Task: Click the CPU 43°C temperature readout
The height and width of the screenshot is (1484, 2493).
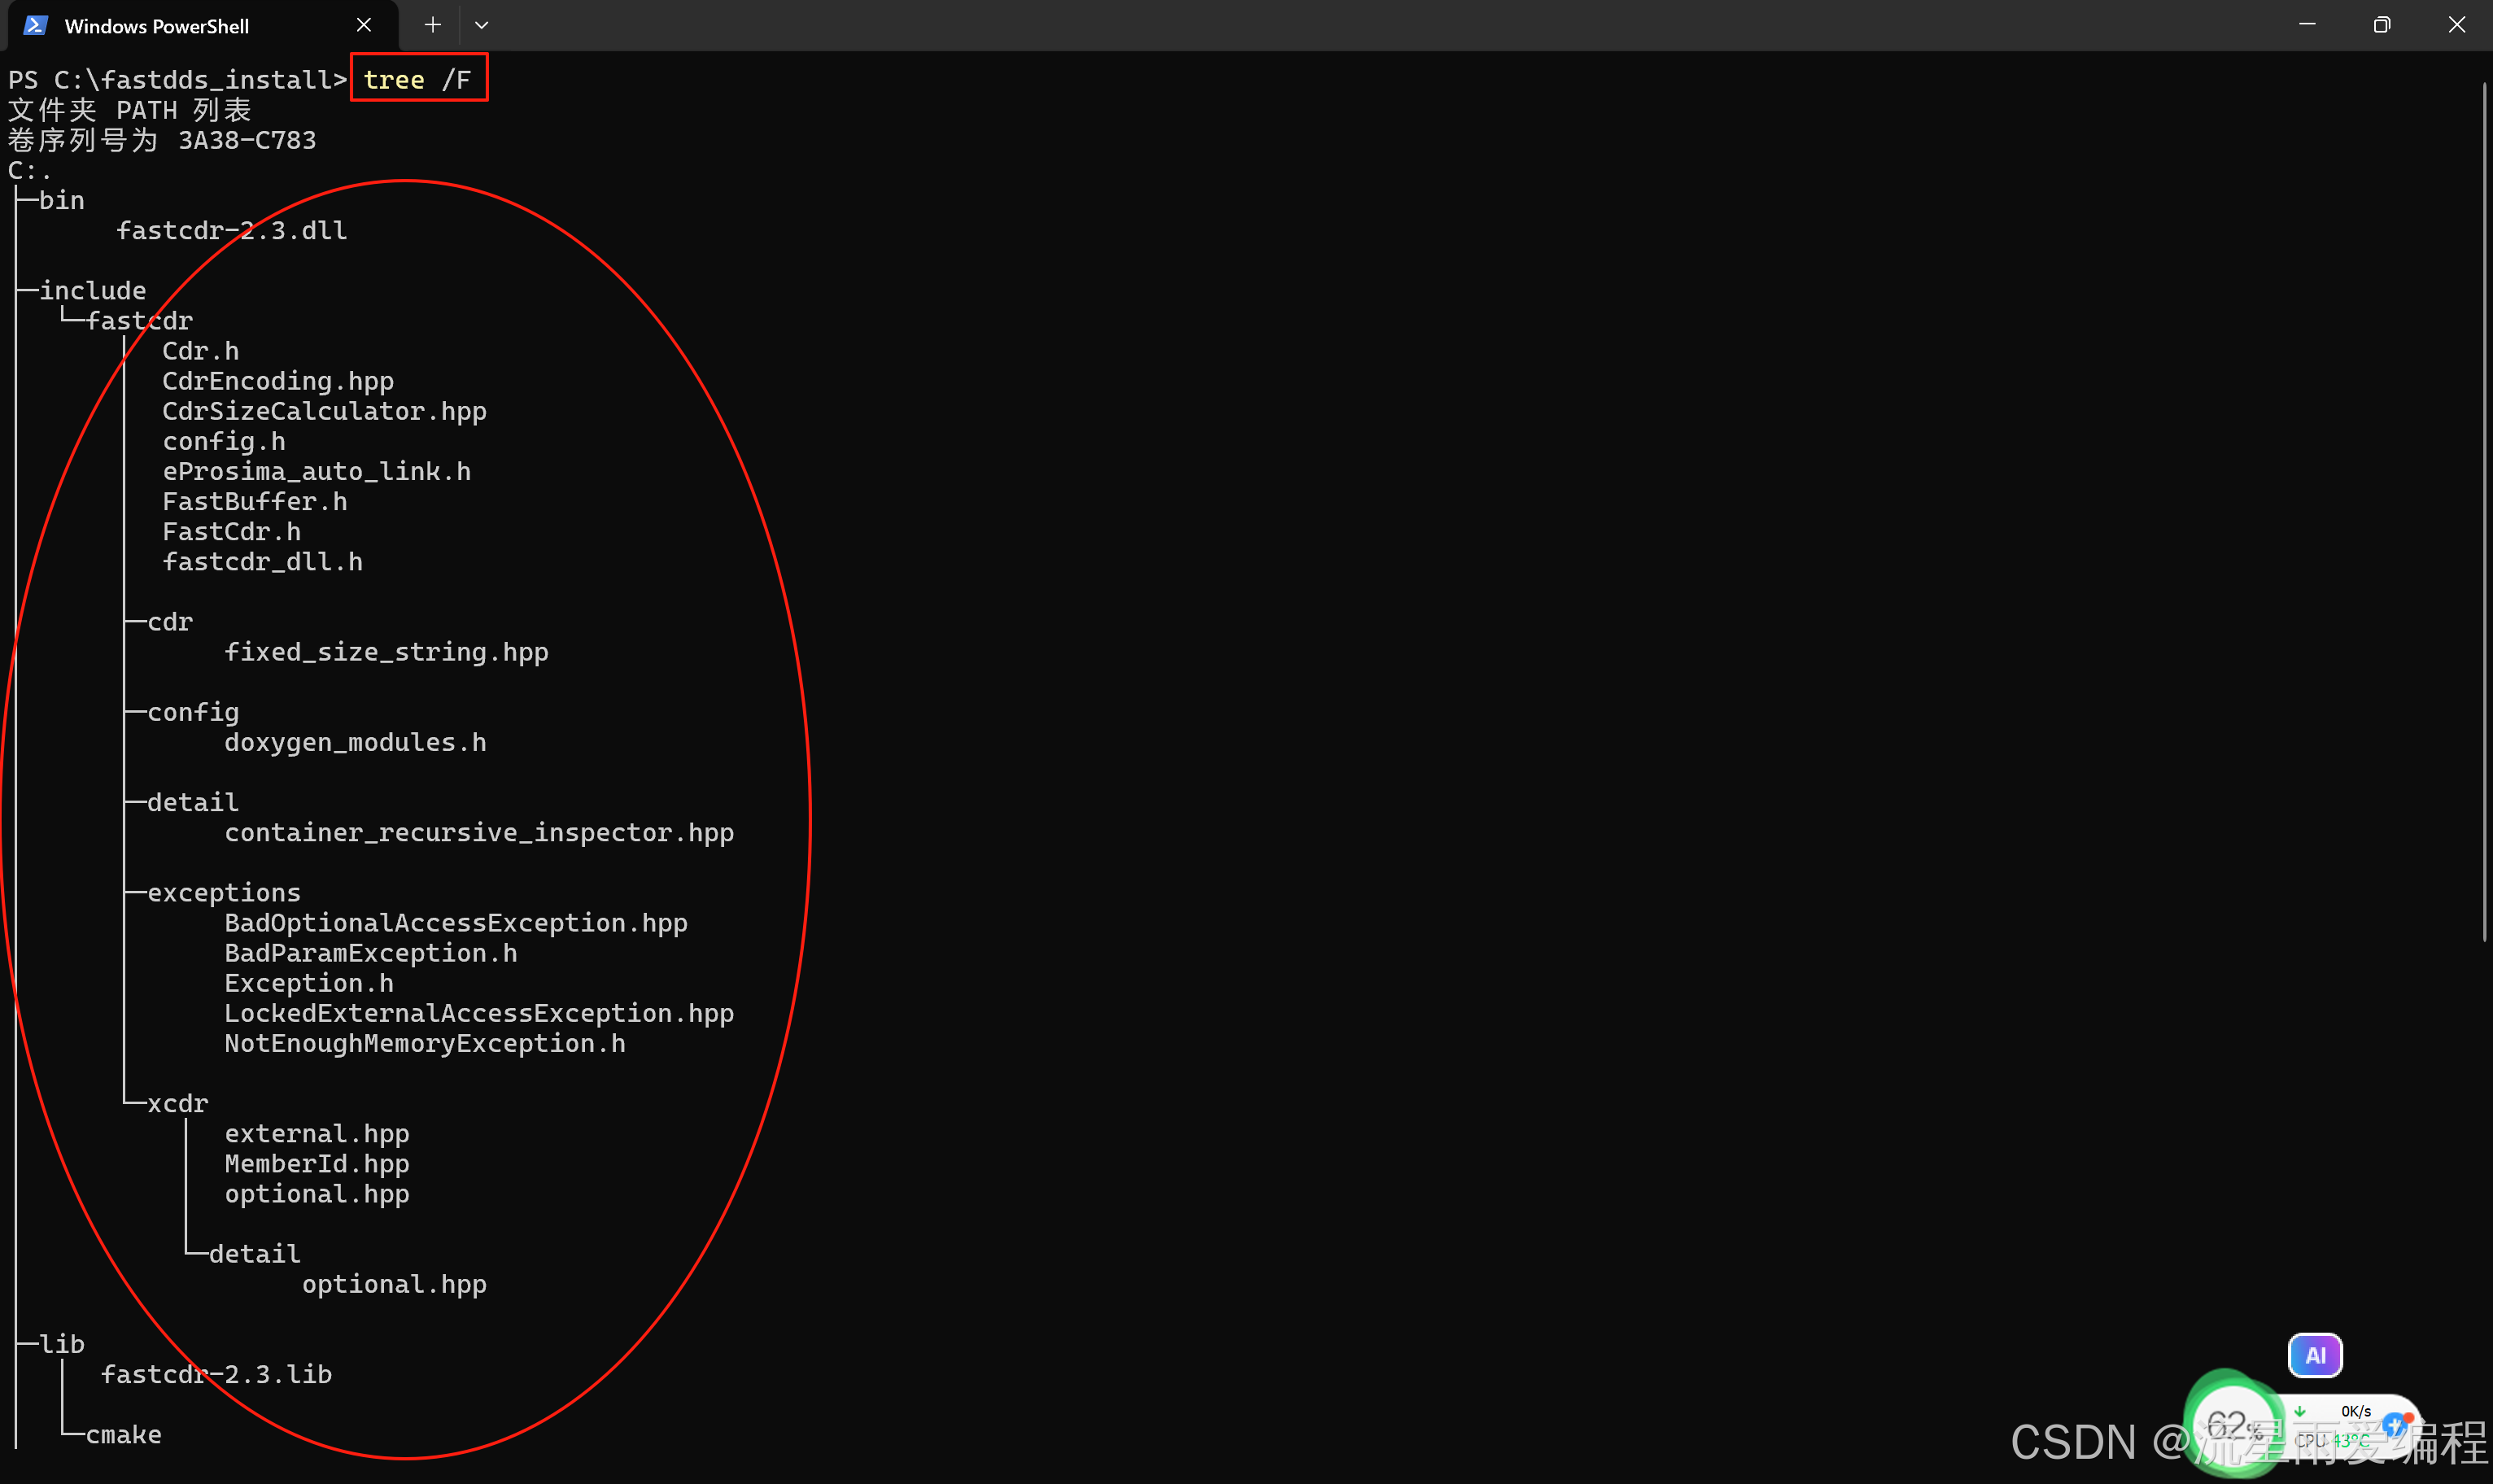Action: tap(2331, 1440)
